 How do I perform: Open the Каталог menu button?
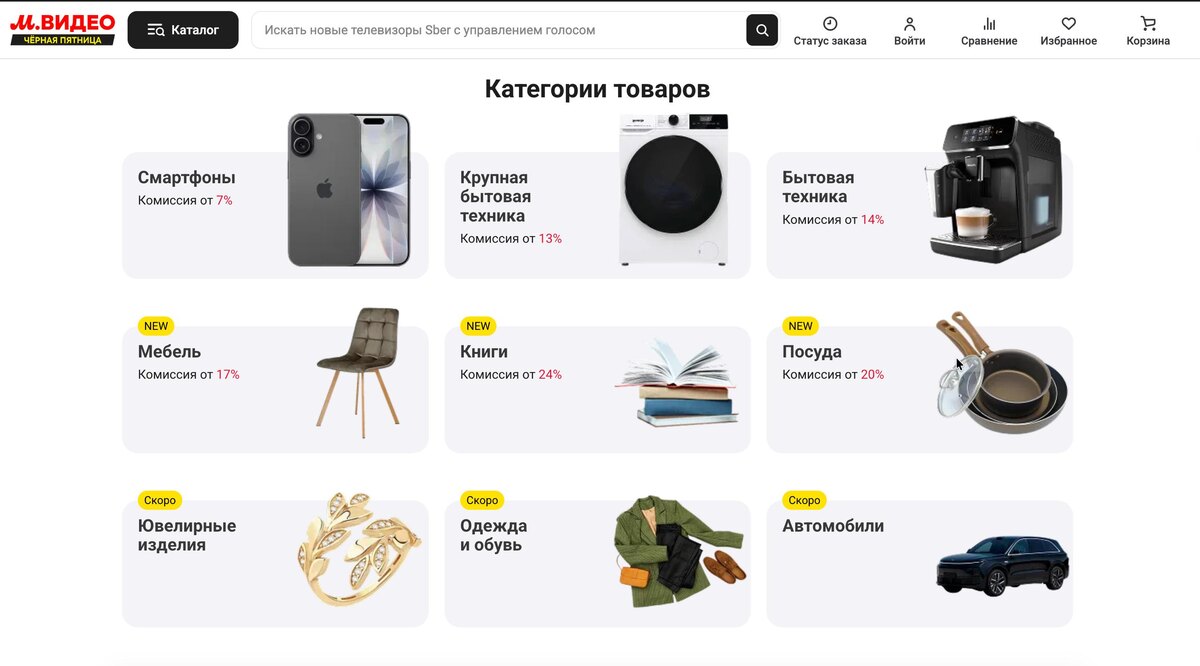pos(183,30)
